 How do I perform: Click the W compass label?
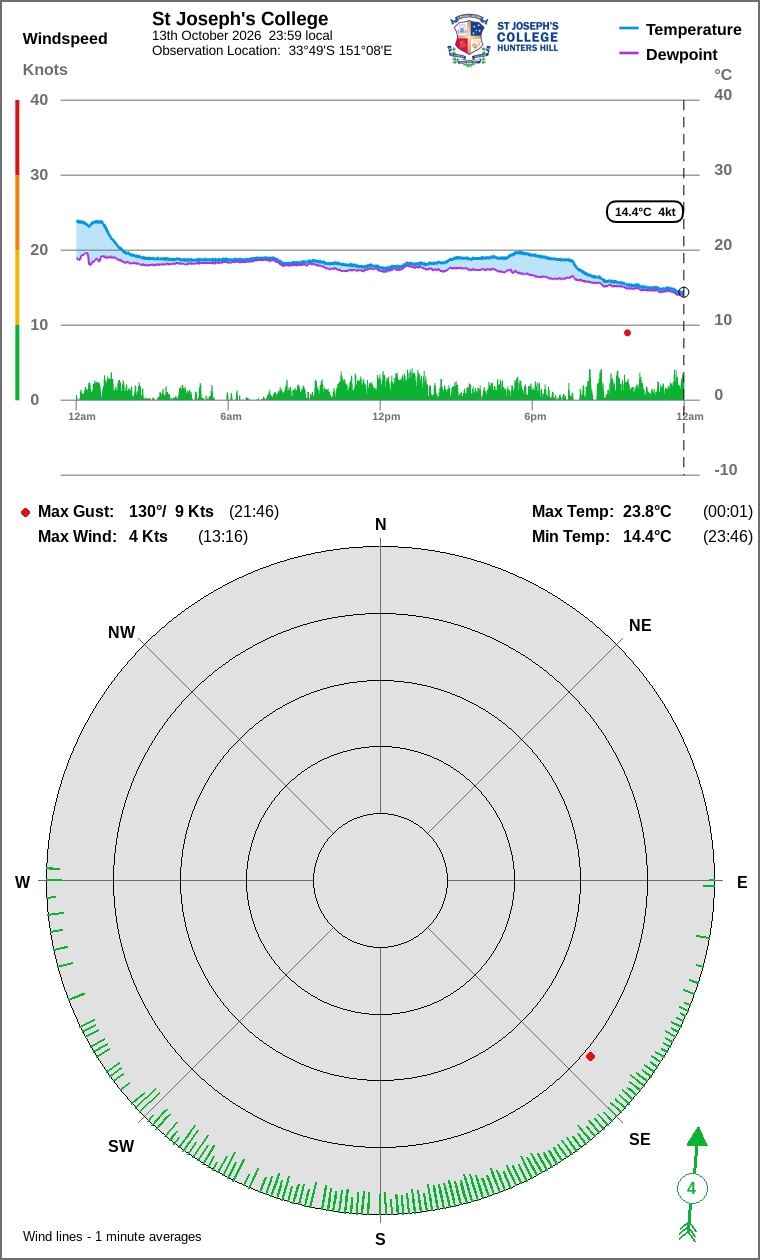[22, 882]
